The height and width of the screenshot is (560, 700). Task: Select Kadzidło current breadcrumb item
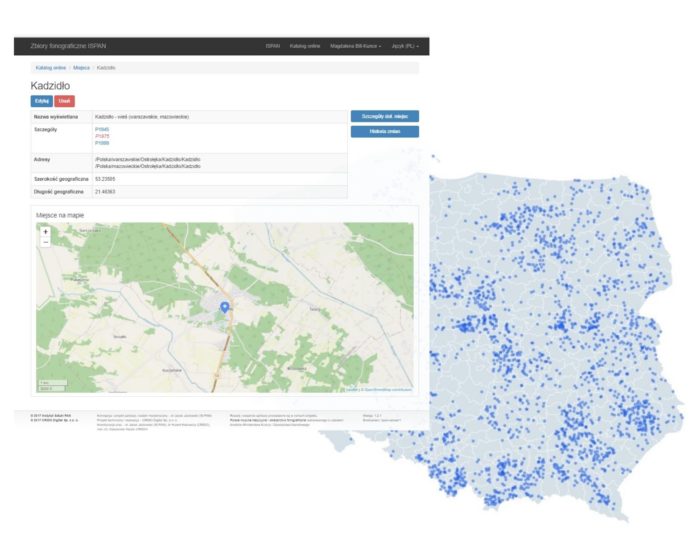coord(106,68)
